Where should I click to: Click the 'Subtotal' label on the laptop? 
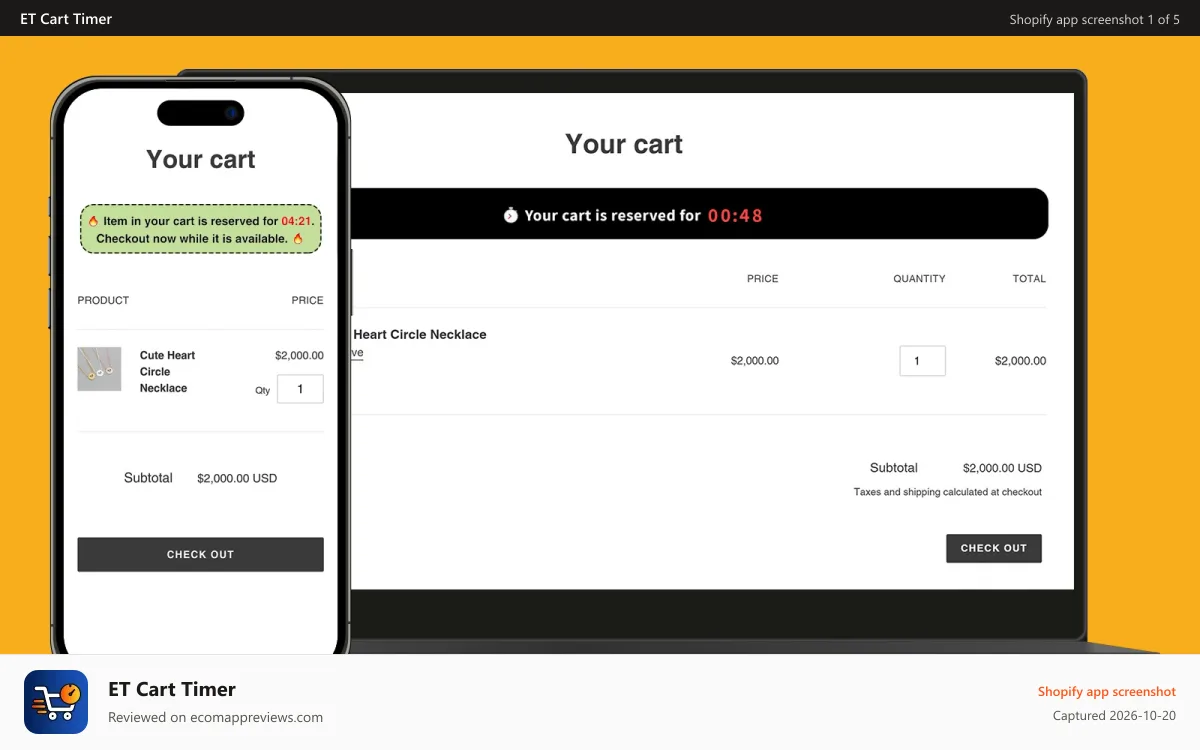(x=894, y=468)
